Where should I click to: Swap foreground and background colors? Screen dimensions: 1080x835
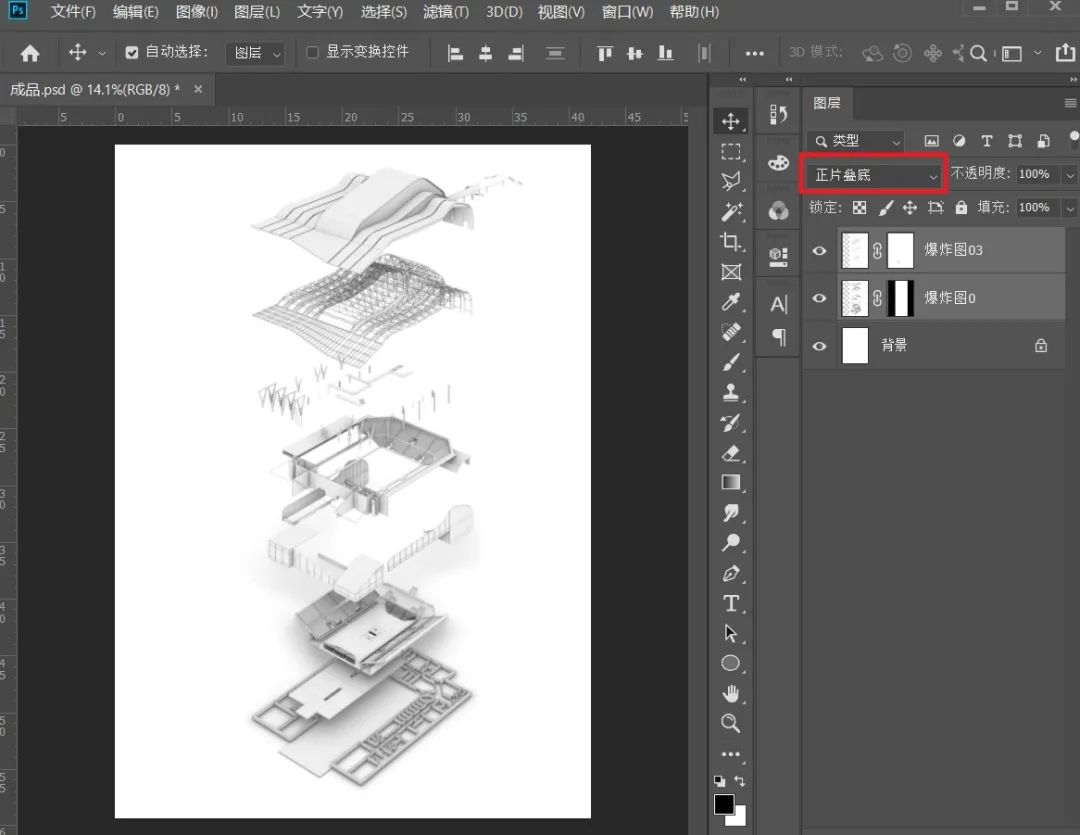point(740,781)
